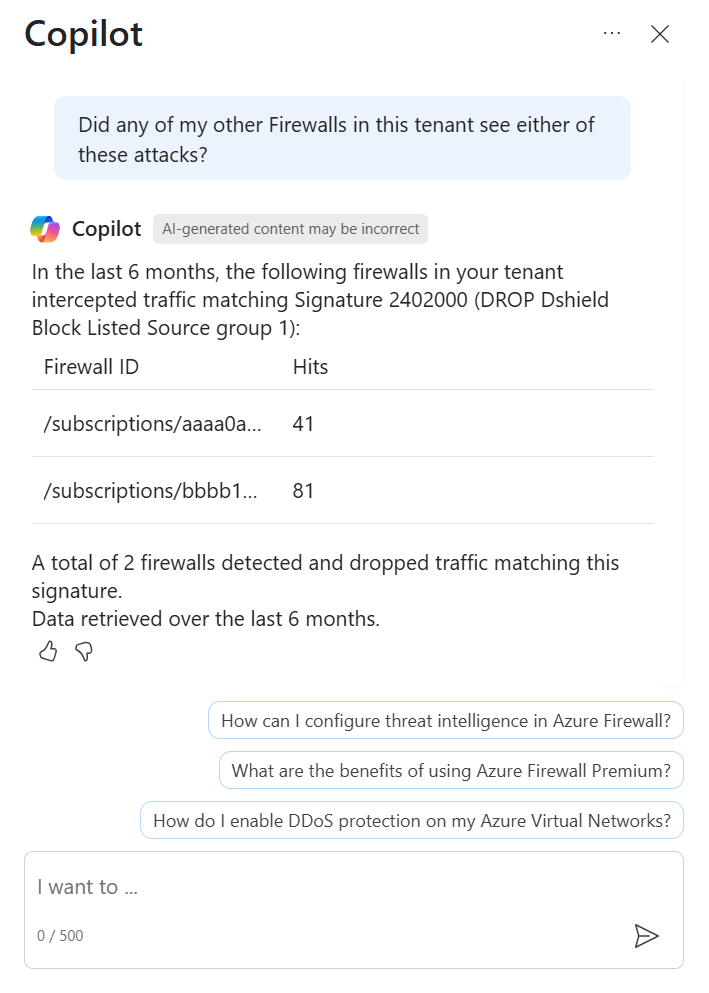Open the more options ellipsis menu

[x=612, y=34]
